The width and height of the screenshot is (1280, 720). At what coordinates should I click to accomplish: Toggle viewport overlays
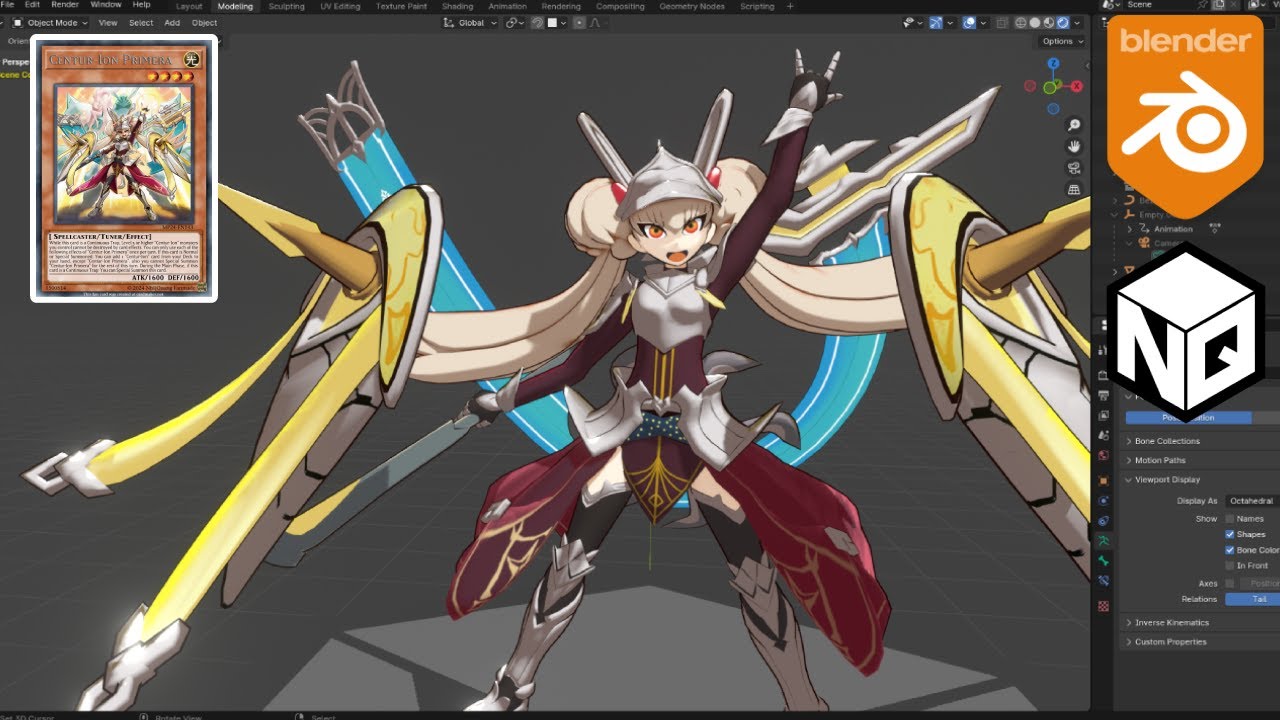(969, 22)
